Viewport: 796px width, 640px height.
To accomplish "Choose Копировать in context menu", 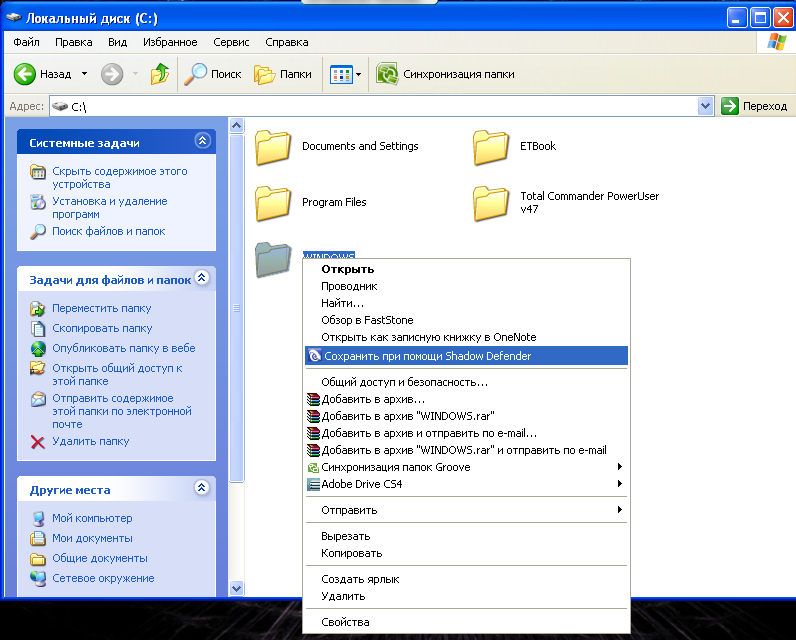I will (466, 553).
